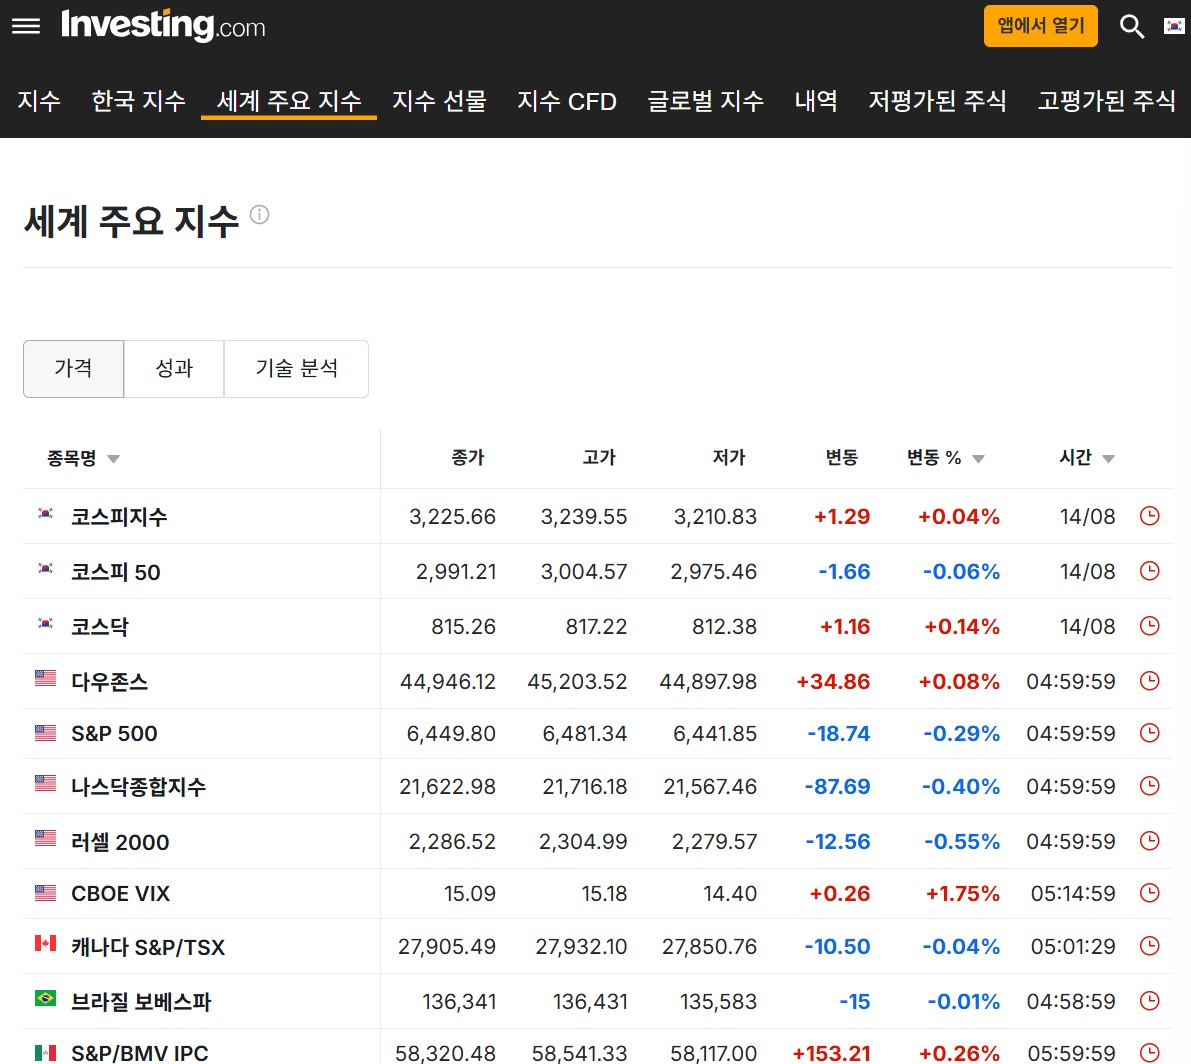This screenshot has width=1191, height=1064.
Task: Click the Investing.com logo
Action: coord(163,25)
